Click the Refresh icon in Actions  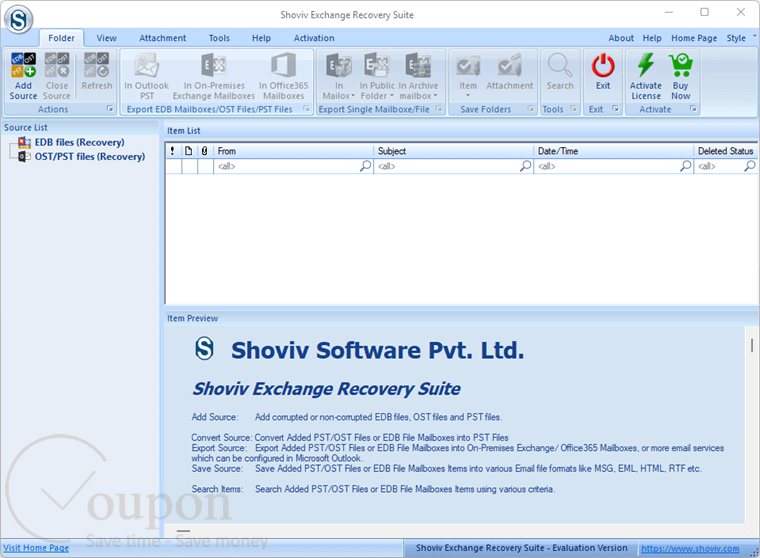tap(96, 65)
